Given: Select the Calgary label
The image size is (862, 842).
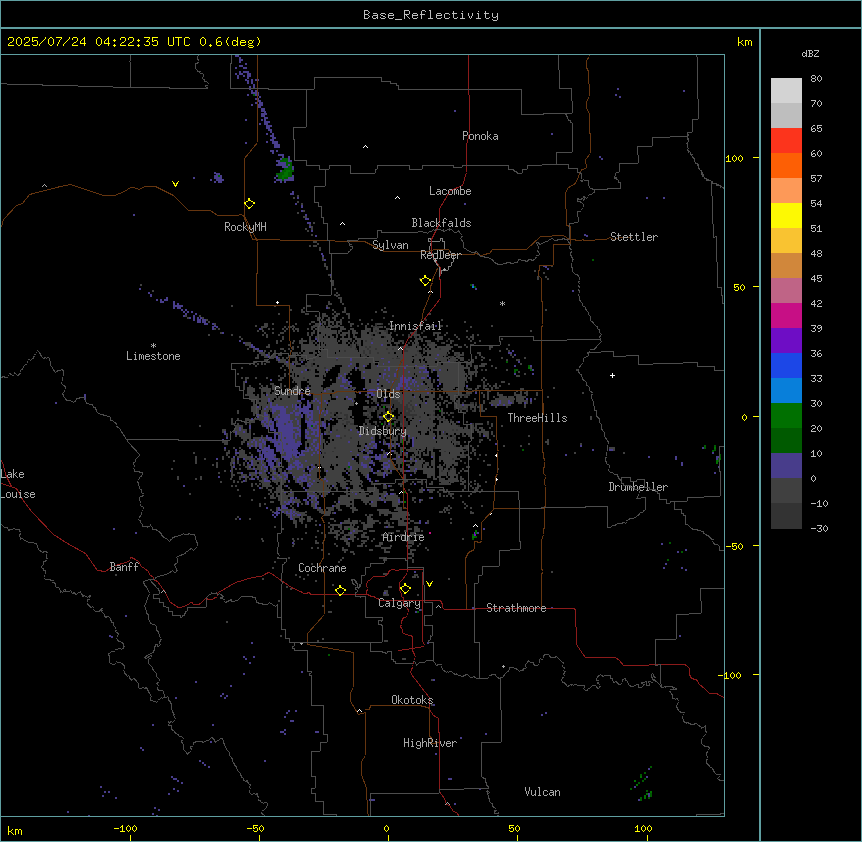Looking at the screenshot, I should 400,603.
